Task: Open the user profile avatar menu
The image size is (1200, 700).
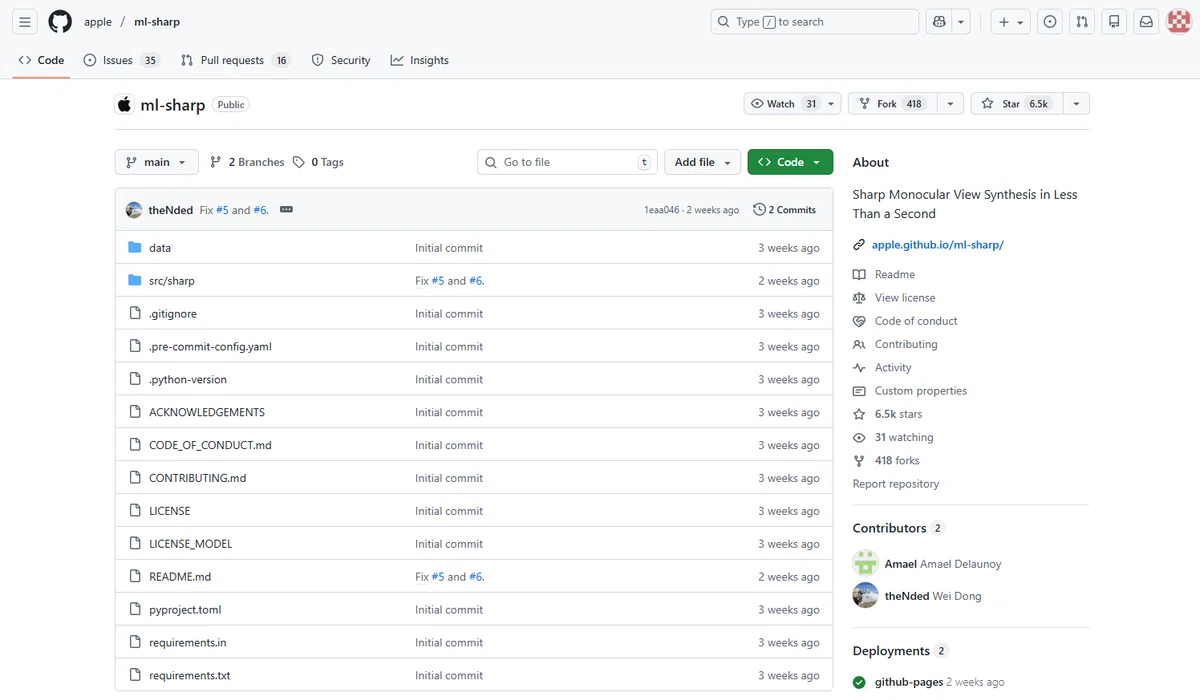Action: click(x=1179, y=21)
